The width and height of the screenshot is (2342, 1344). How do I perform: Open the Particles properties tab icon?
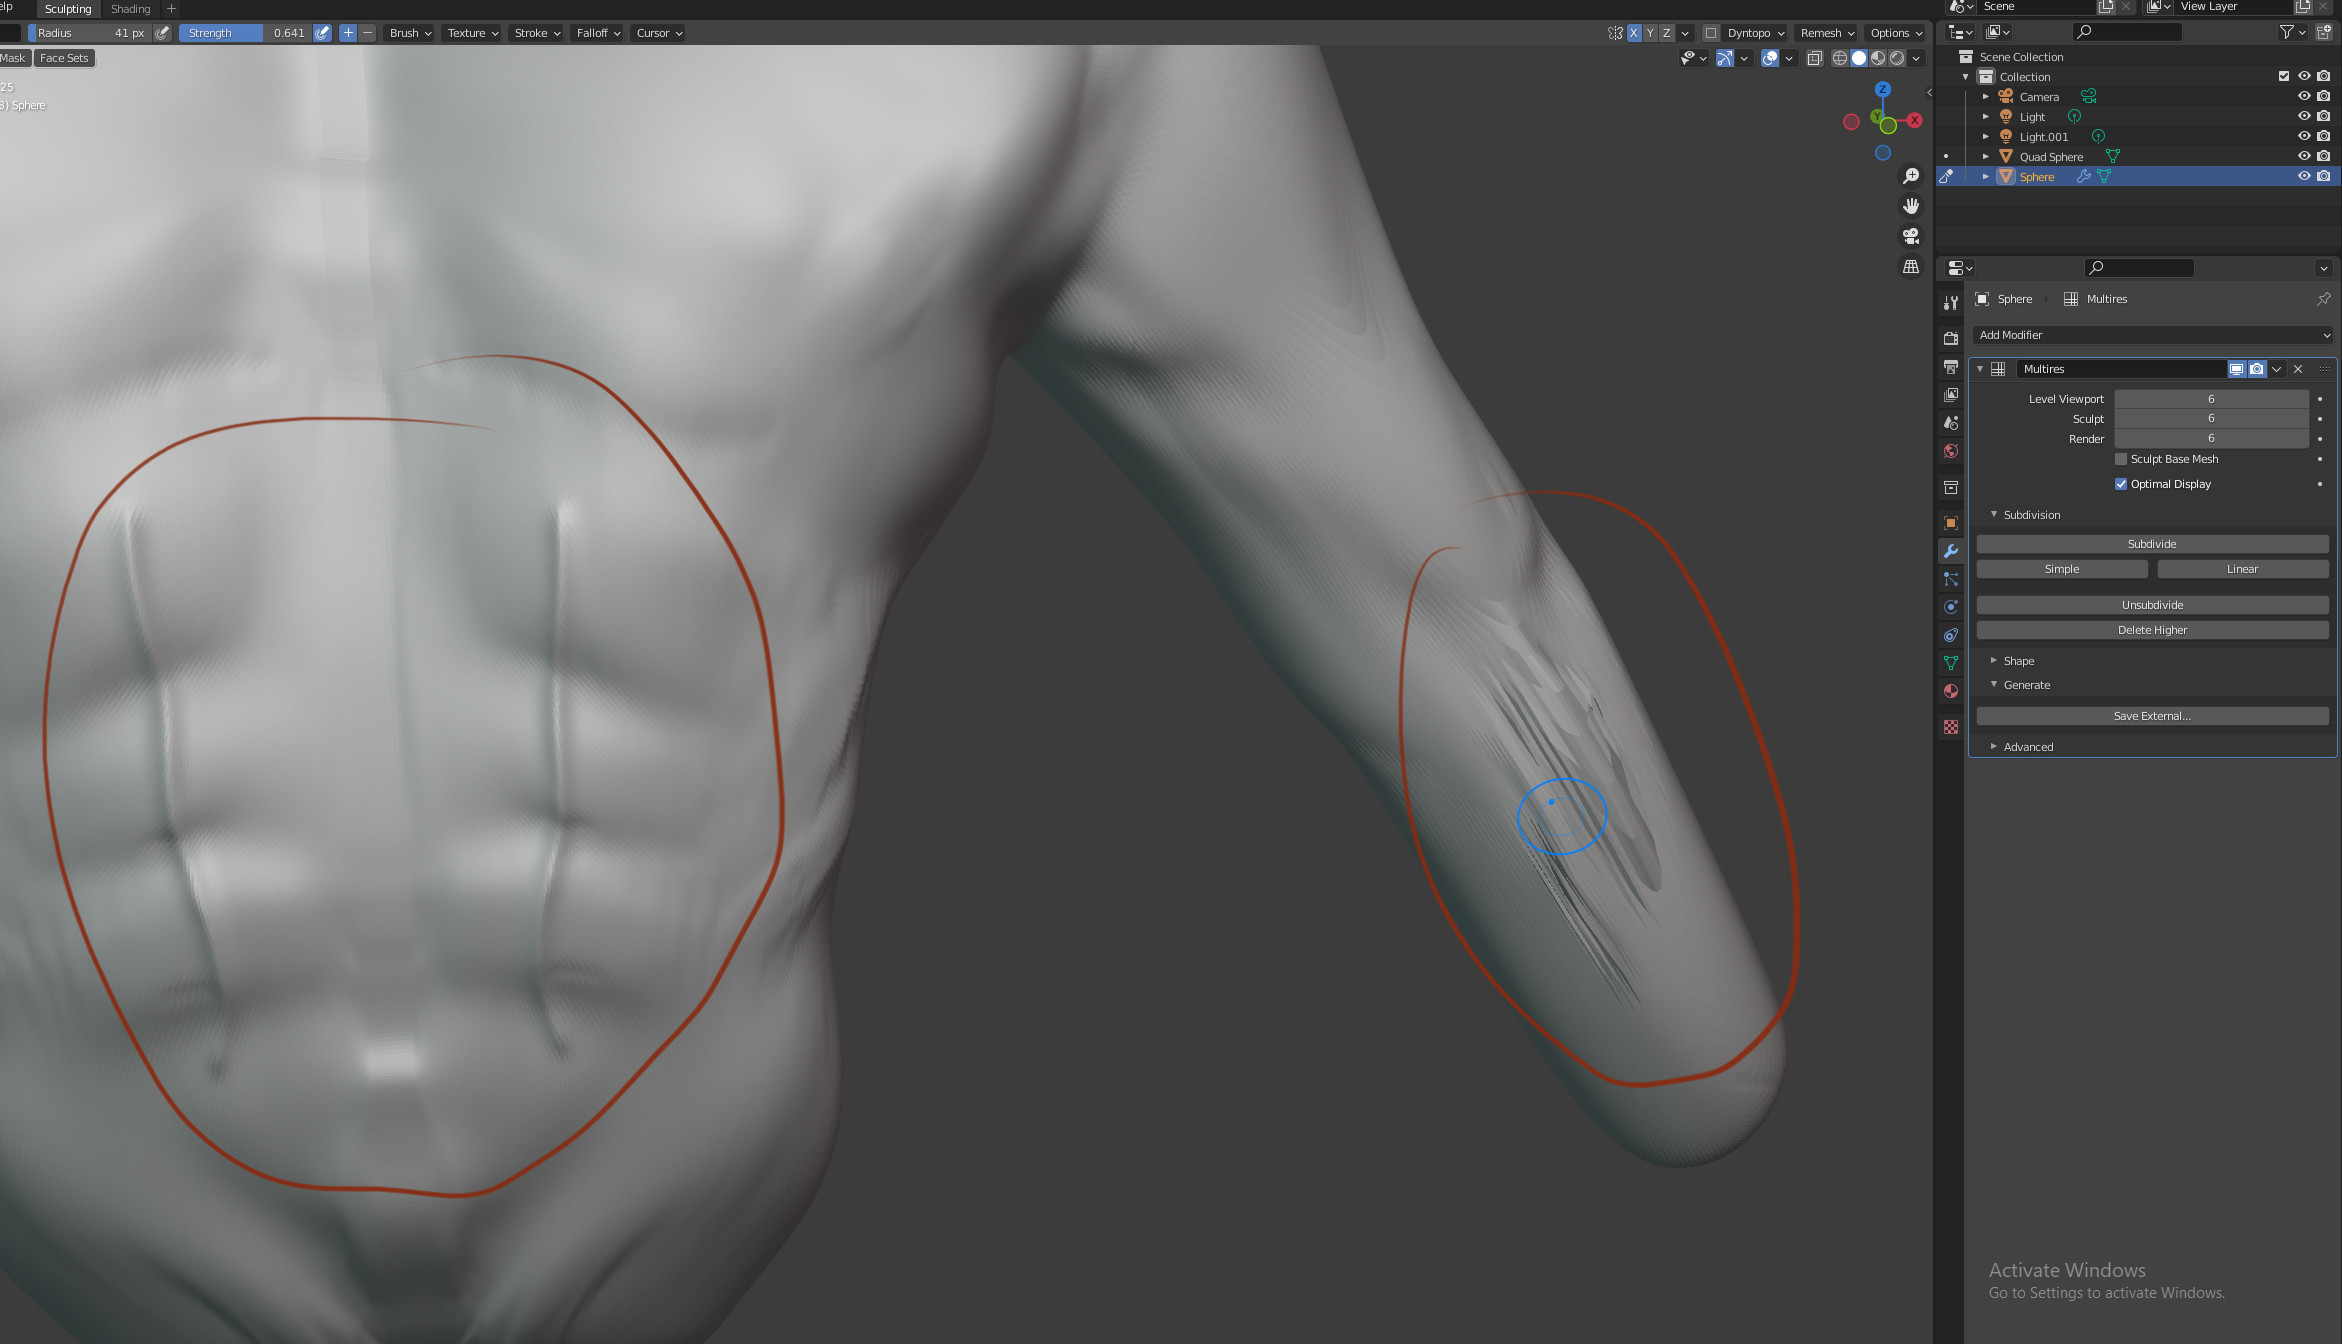point(1950,579)
